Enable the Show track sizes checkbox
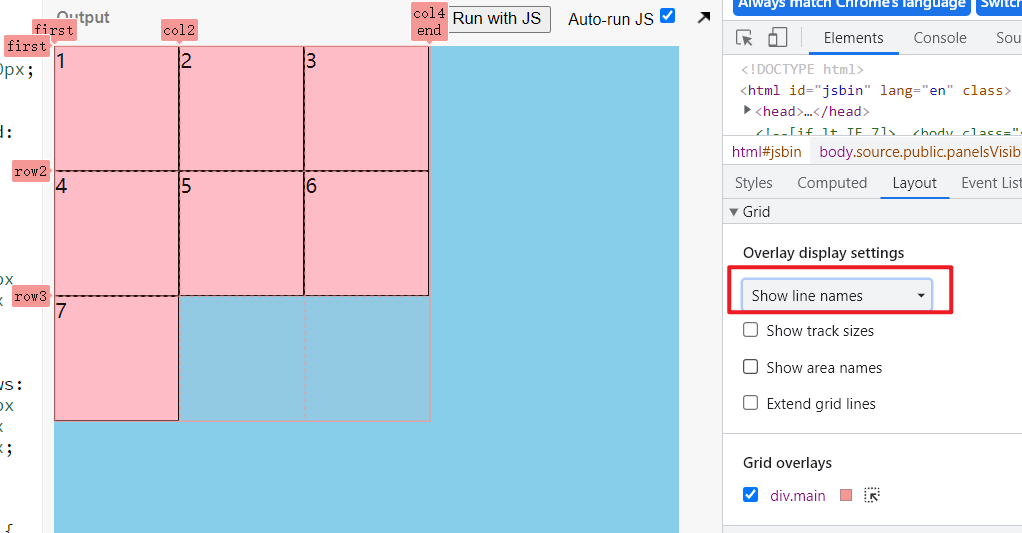 [751, 330]
